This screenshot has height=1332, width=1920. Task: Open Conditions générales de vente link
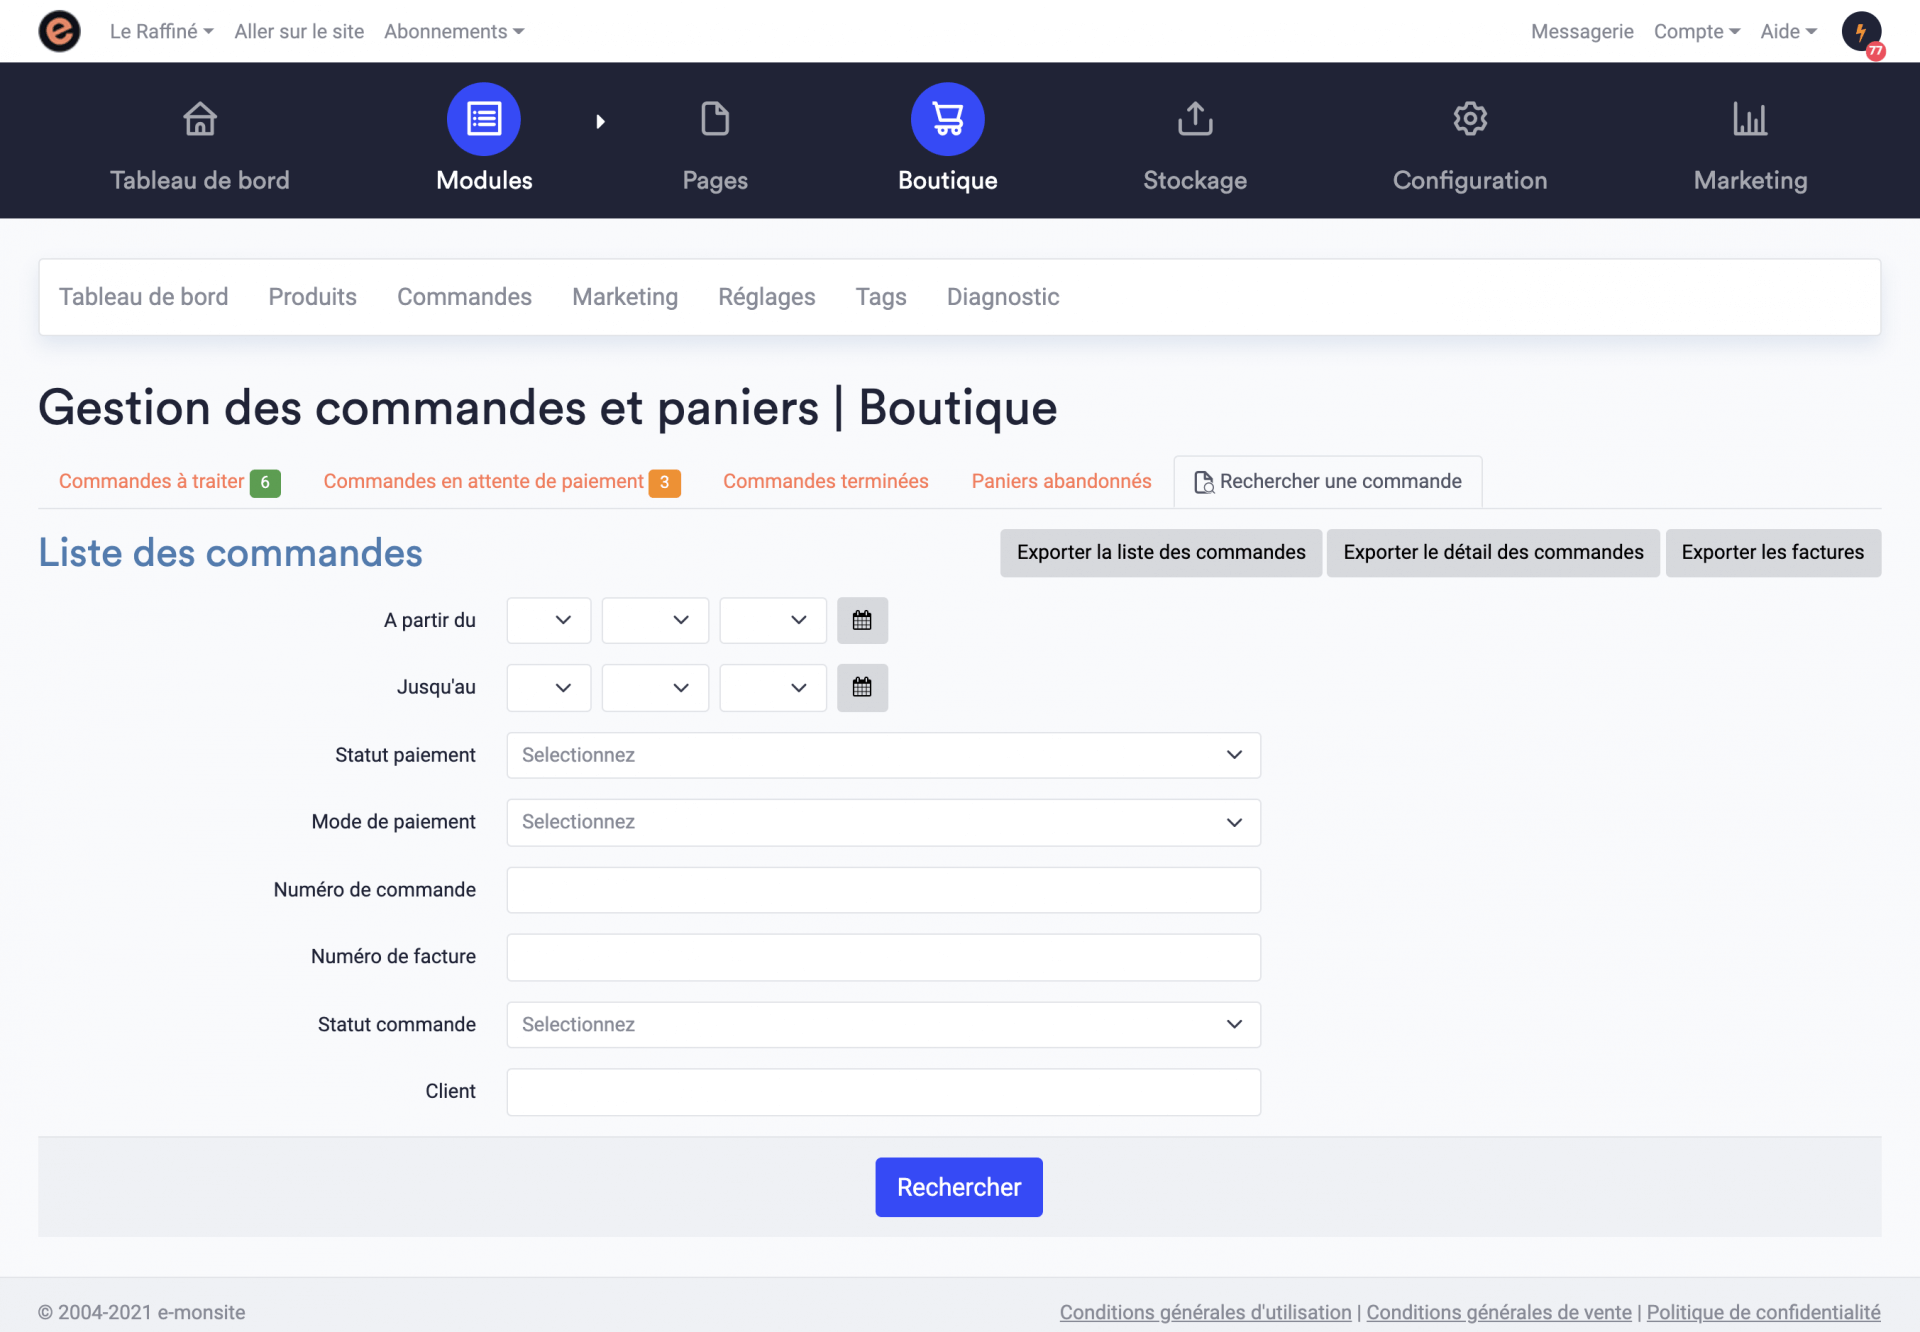tap(1499, 1312)
